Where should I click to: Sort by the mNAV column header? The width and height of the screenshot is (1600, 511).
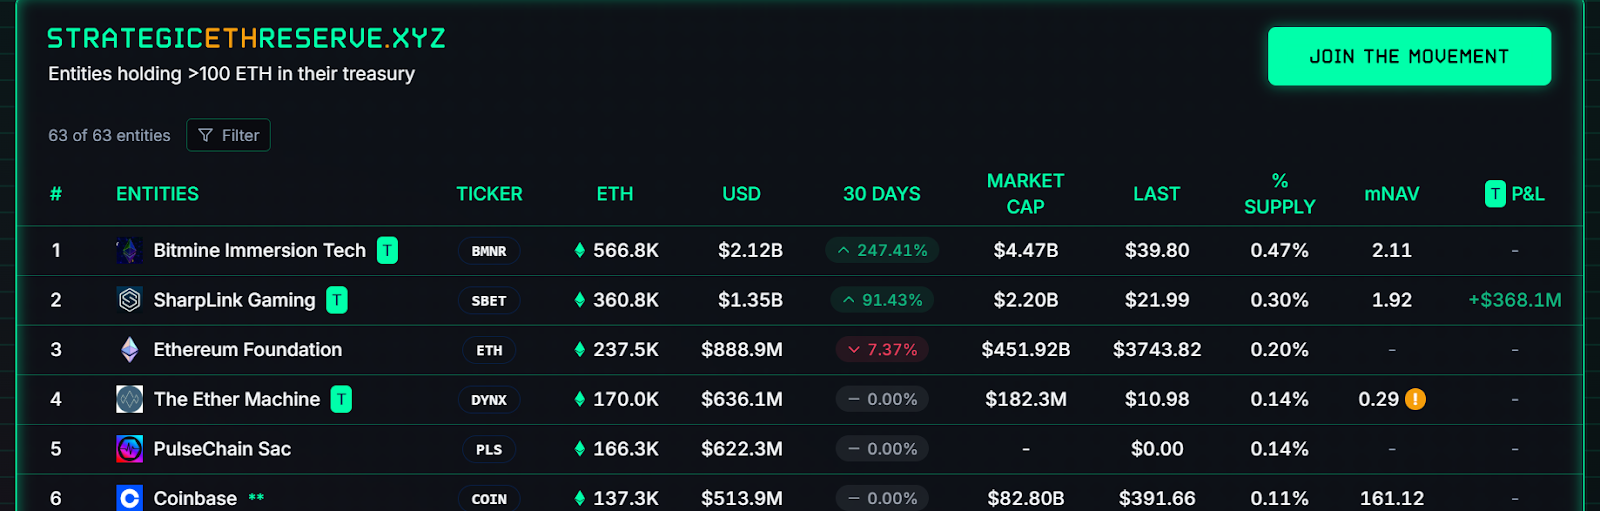coord(1392,194)
